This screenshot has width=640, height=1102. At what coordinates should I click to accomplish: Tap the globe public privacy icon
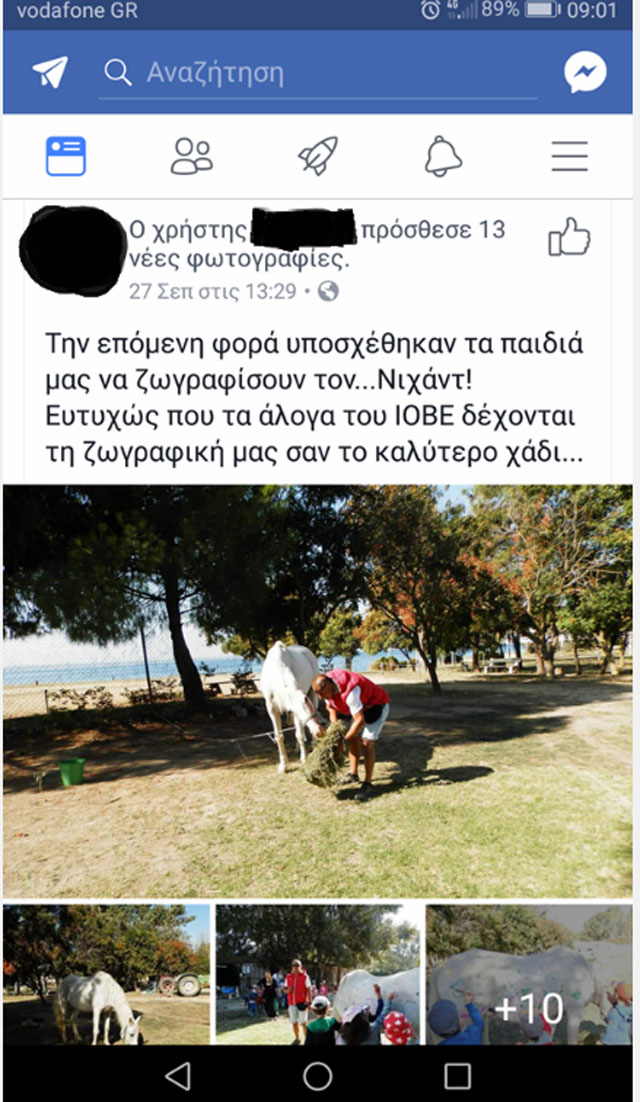[x=328, y=291]
